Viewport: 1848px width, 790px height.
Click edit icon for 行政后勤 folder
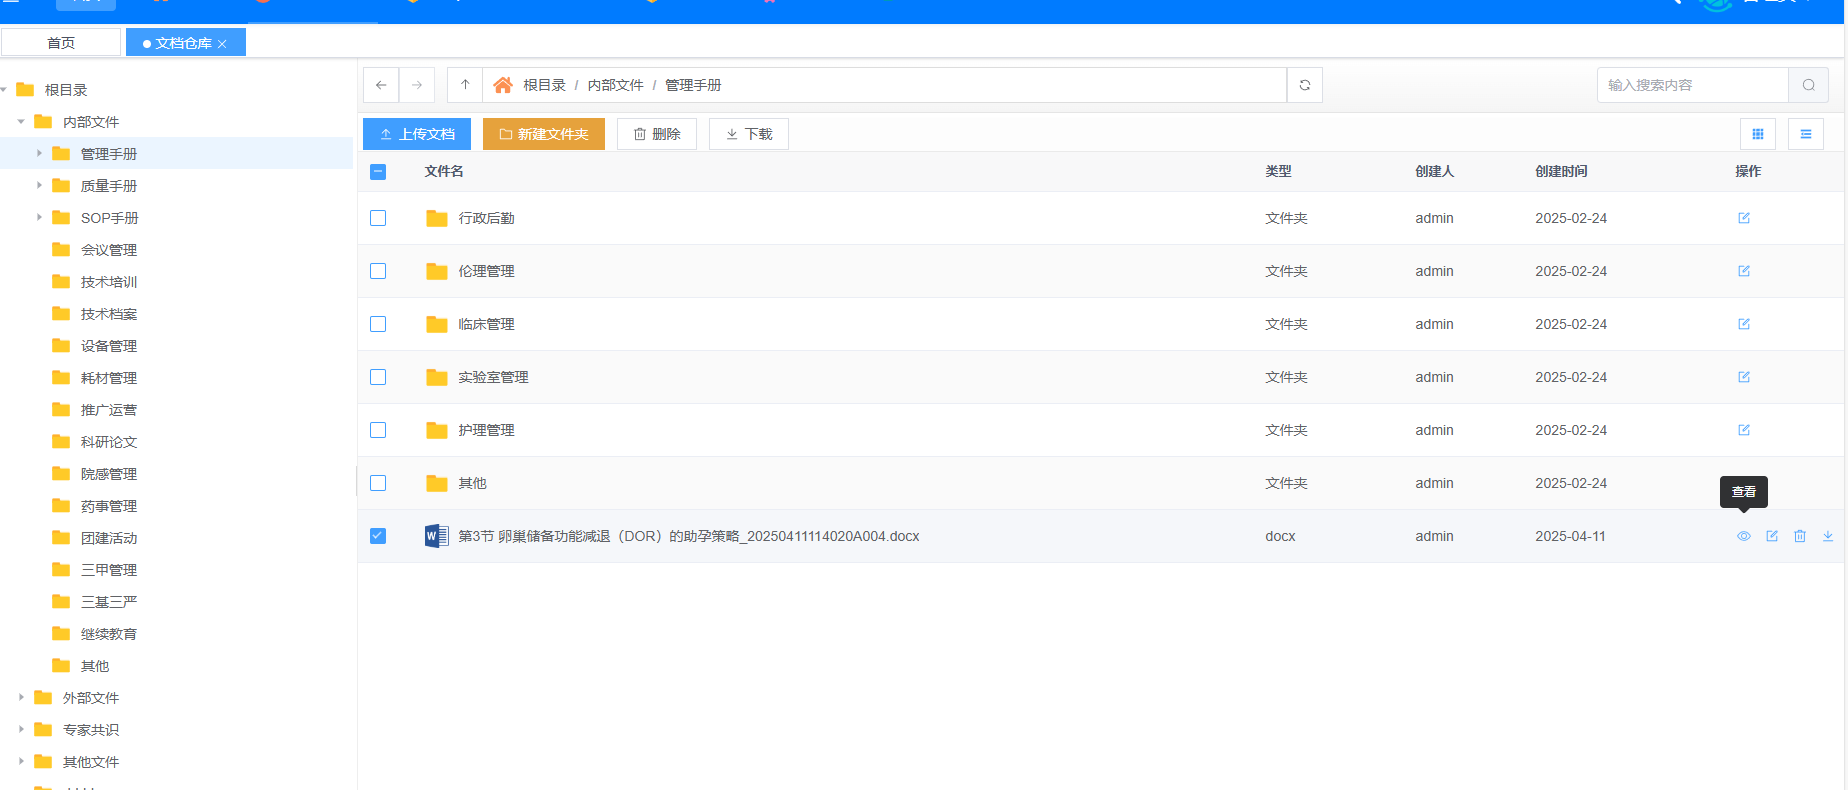(1744, 218)
